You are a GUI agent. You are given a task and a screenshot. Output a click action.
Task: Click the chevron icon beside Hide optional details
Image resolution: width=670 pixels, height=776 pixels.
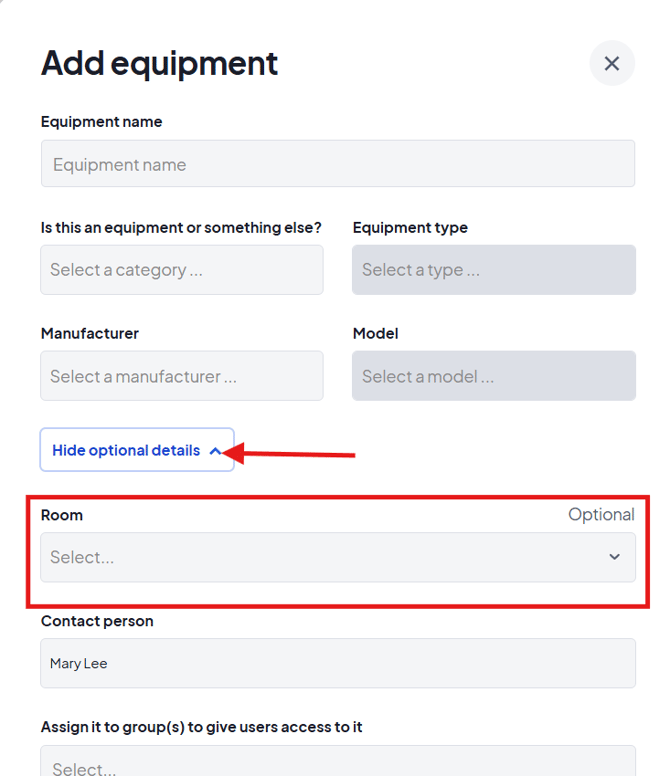[x=215, y=451]
